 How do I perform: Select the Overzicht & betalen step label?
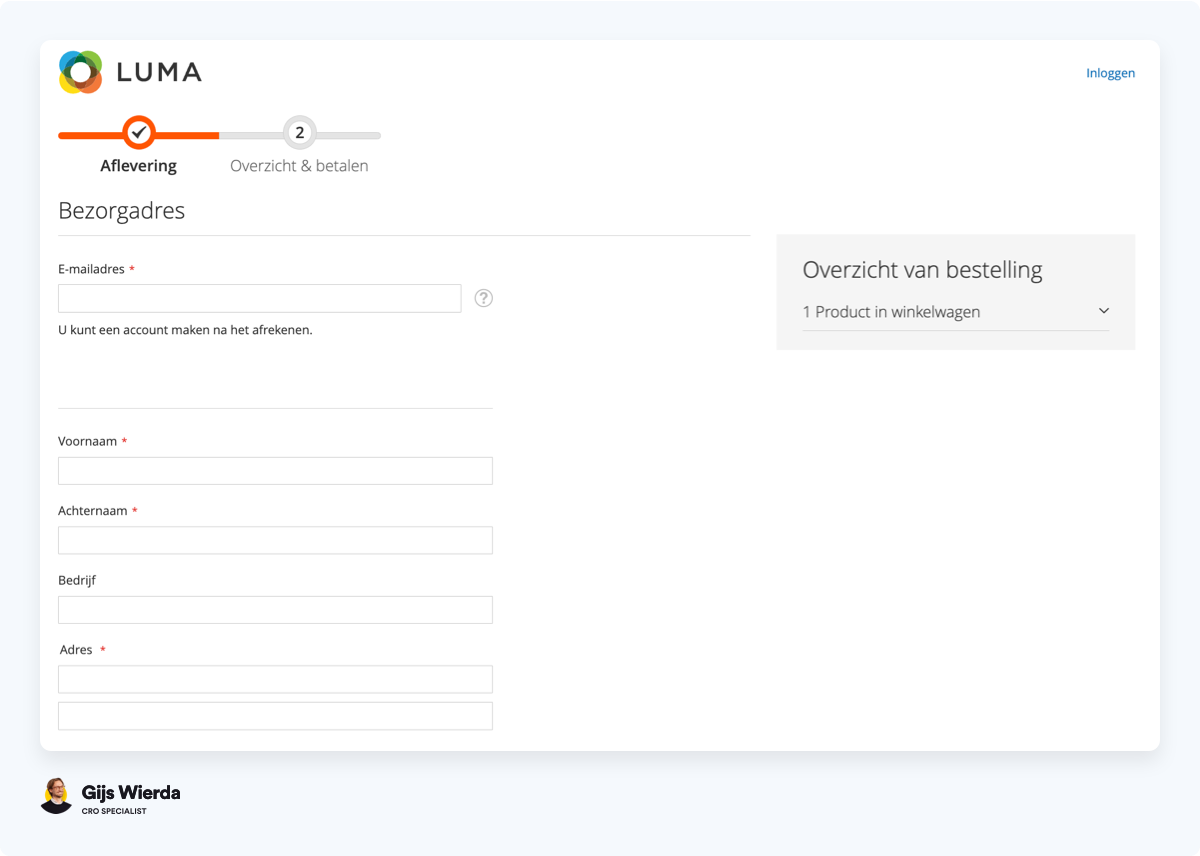click(x=299, y=166)
